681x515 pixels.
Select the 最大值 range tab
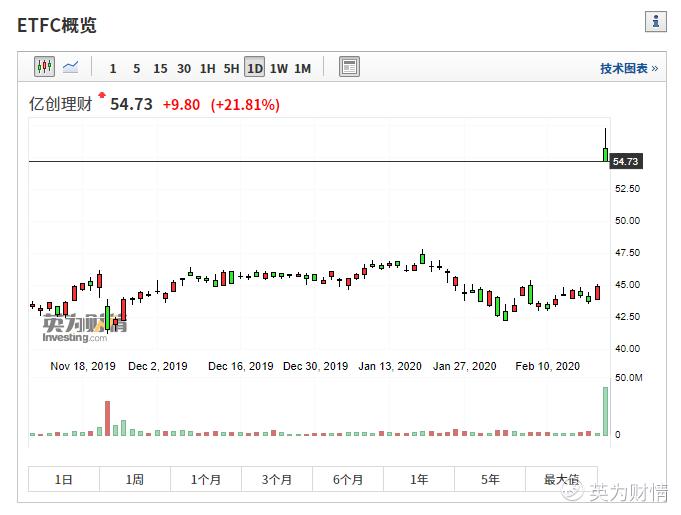(x=562, y=479)
